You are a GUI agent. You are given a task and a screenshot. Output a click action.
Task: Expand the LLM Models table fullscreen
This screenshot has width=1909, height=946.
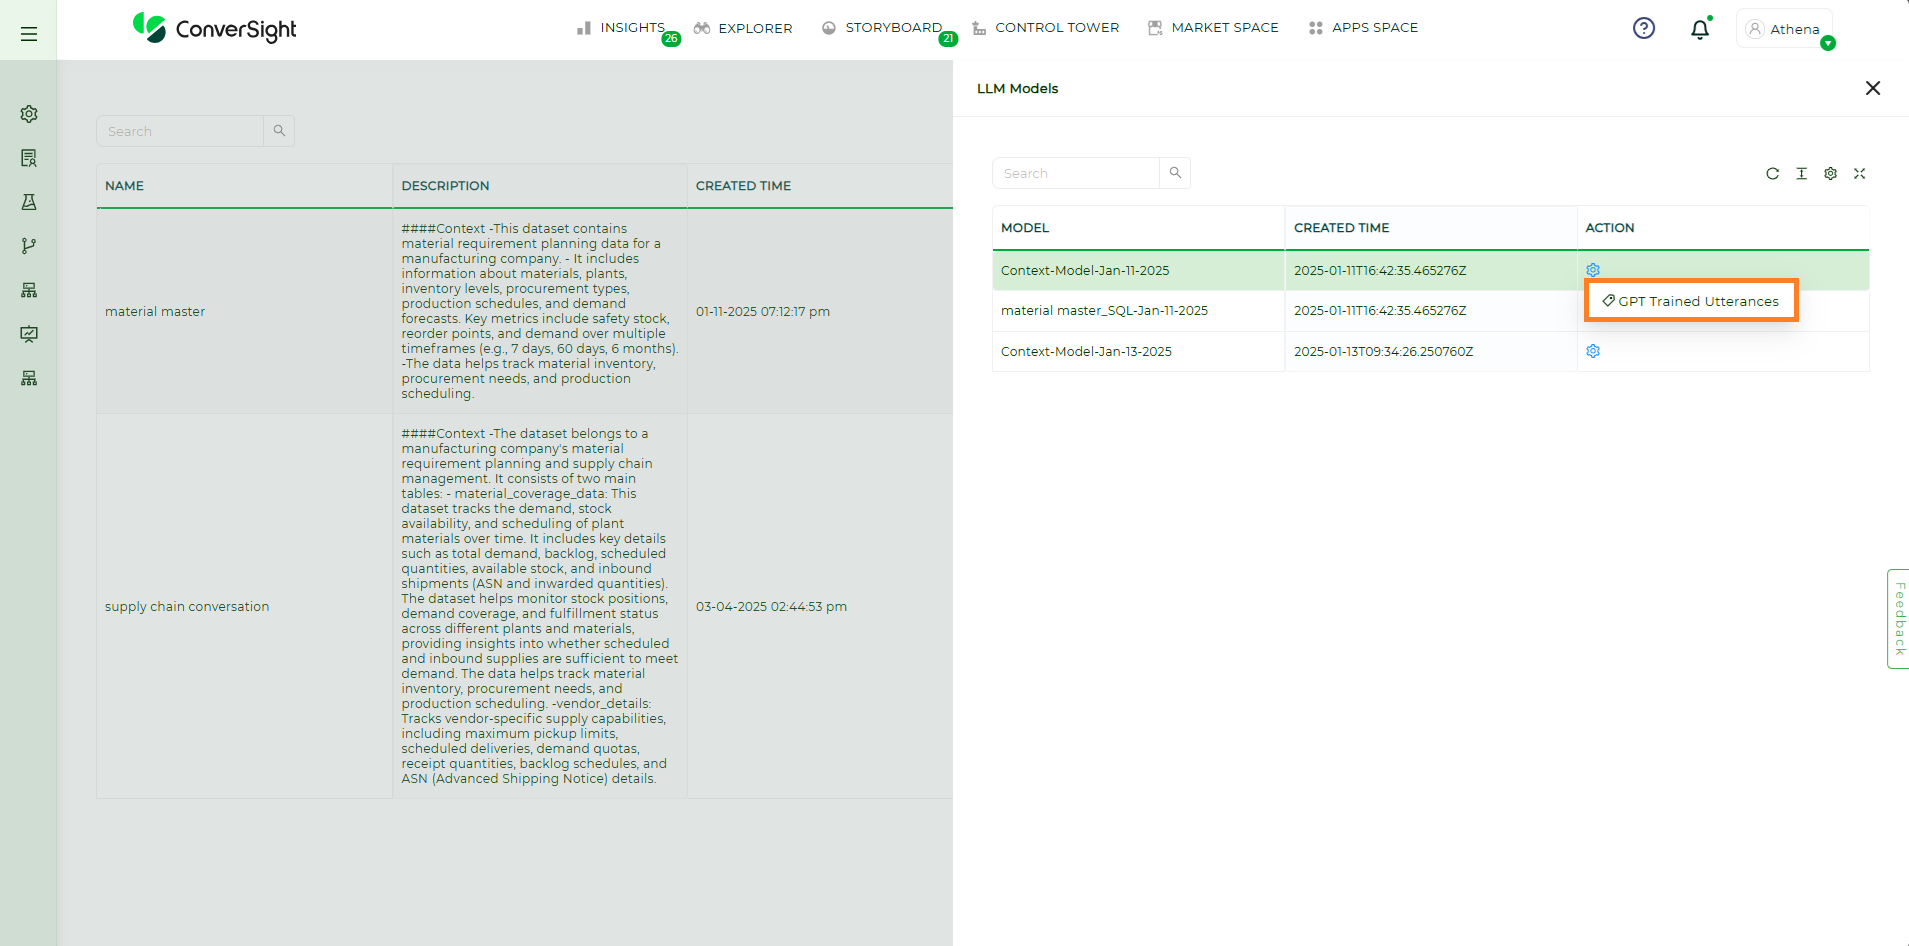tap(1859, 173)
